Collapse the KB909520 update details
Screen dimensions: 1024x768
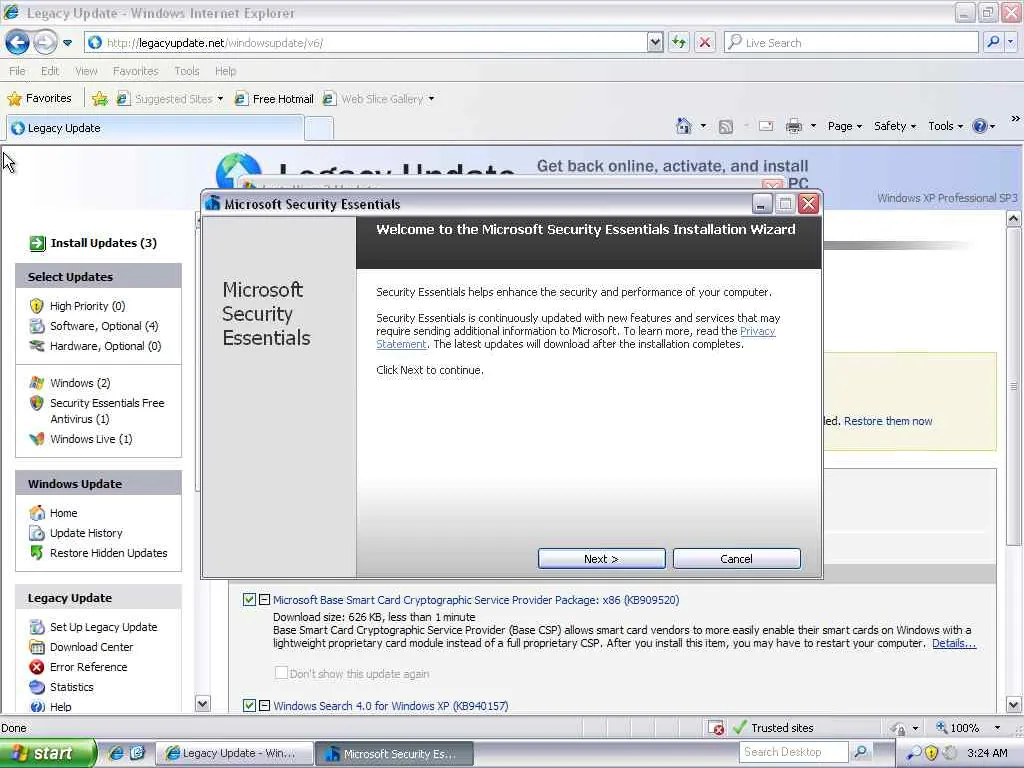264,600
